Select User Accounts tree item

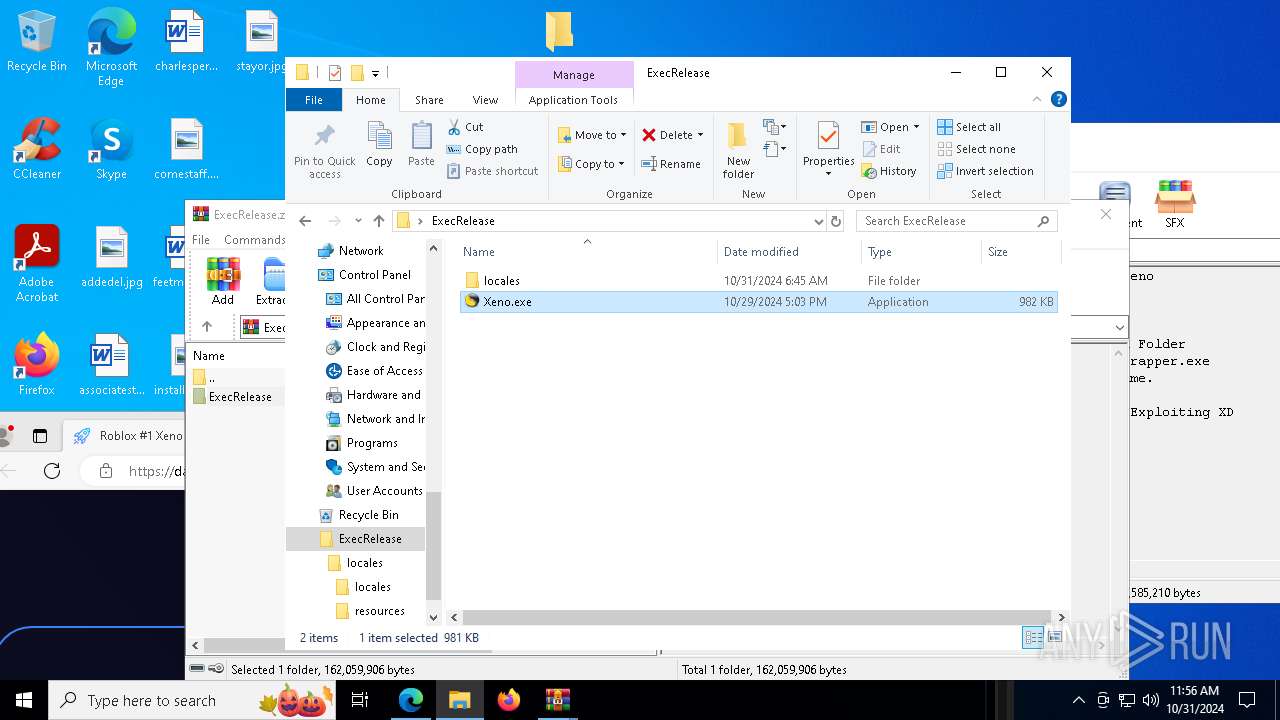point(384,491)
